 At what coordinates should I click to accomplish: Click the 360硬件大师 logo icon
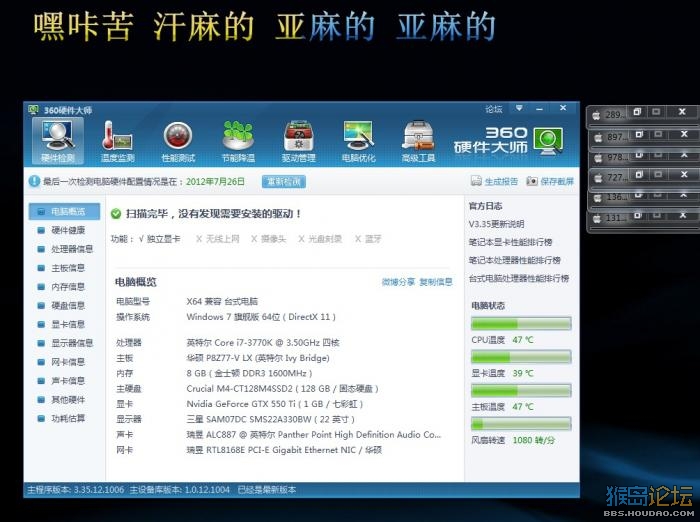548,140
